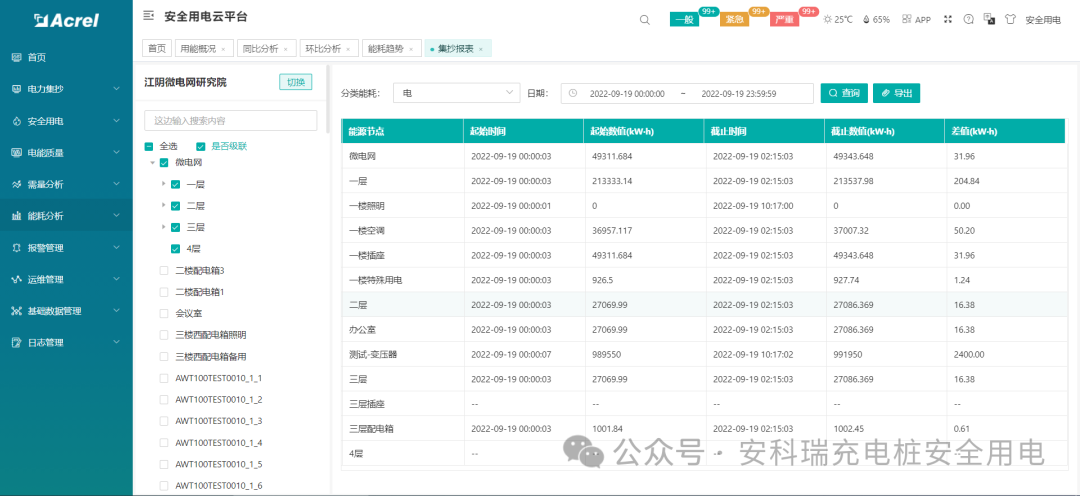Click the 能耗分析 sidebar icon
1080x496 pixels.
pos(17,216)
